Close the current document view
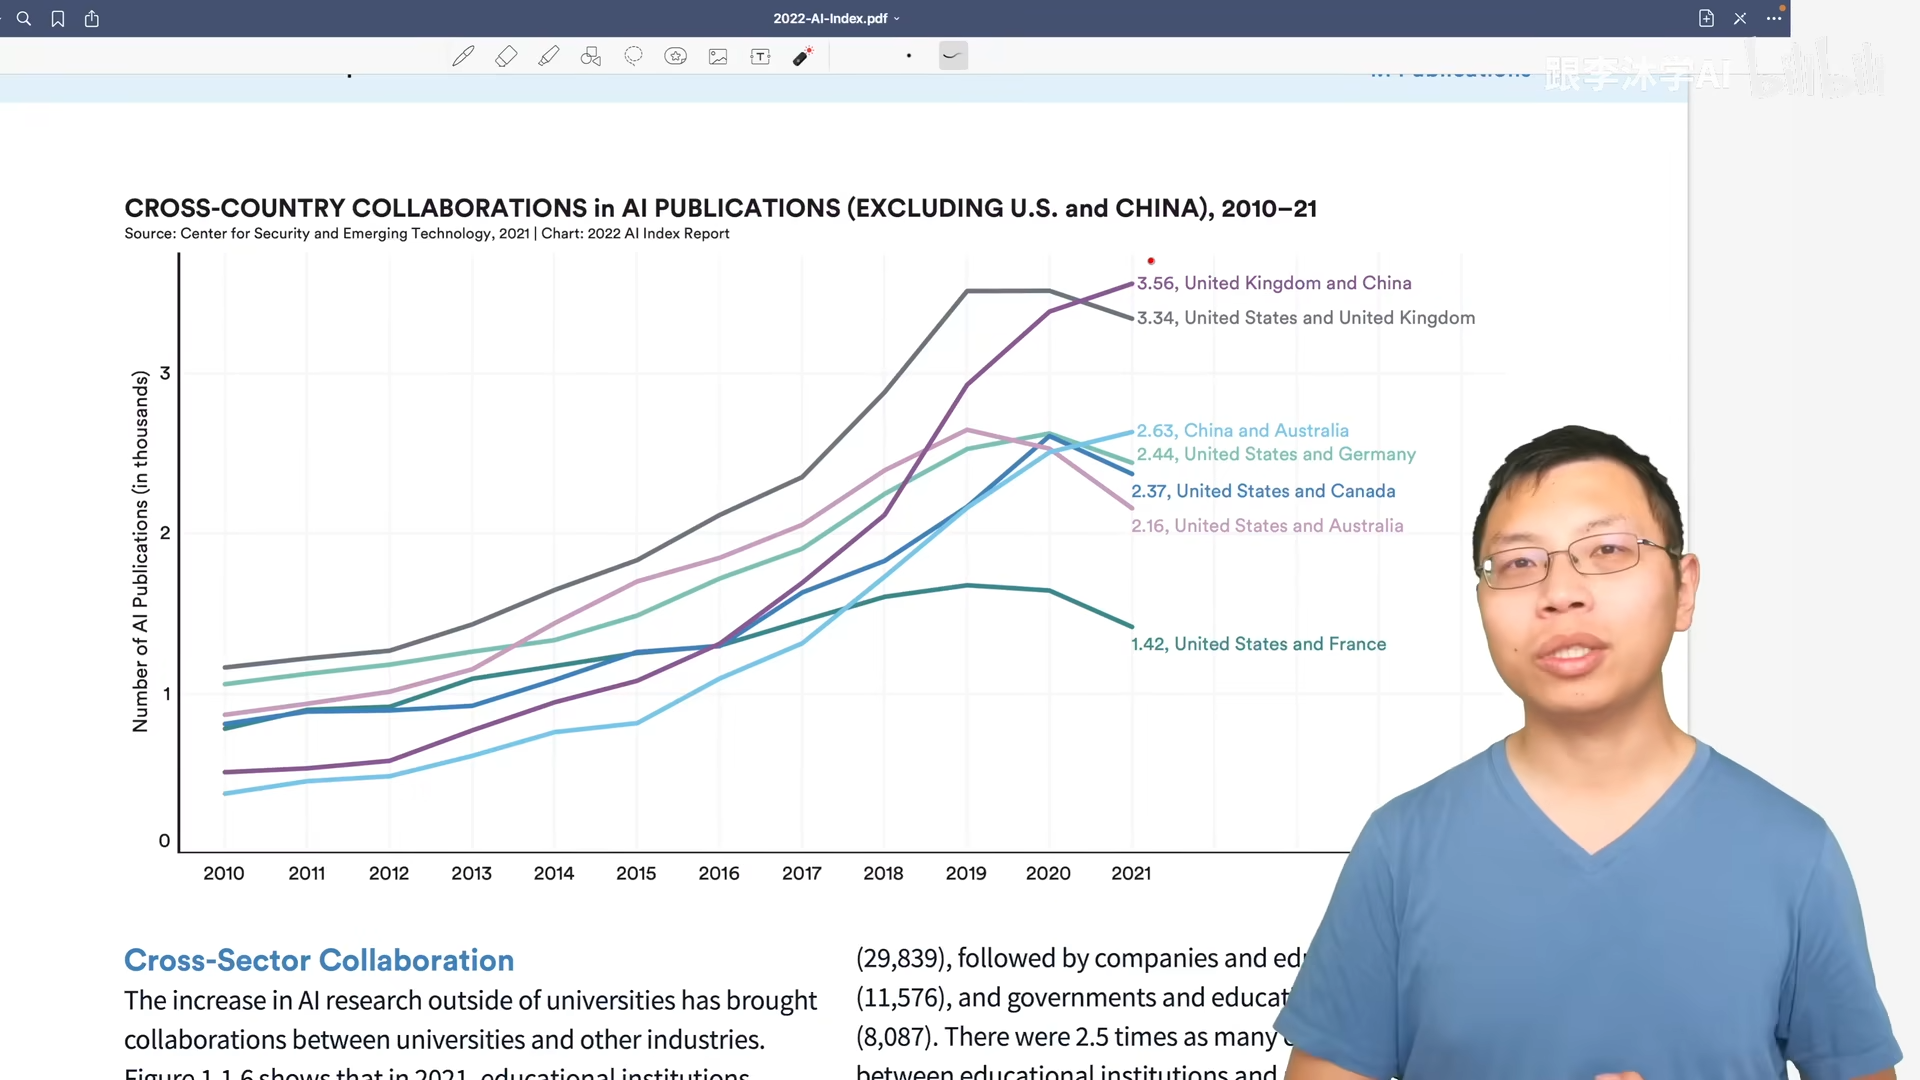 tap(1740, 18)
